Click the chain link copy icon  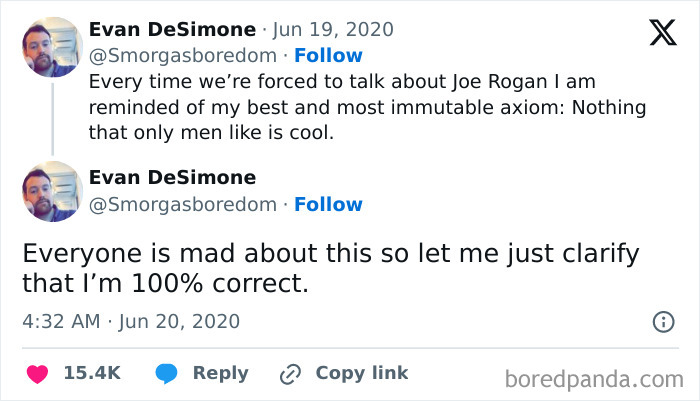[291, 373]
